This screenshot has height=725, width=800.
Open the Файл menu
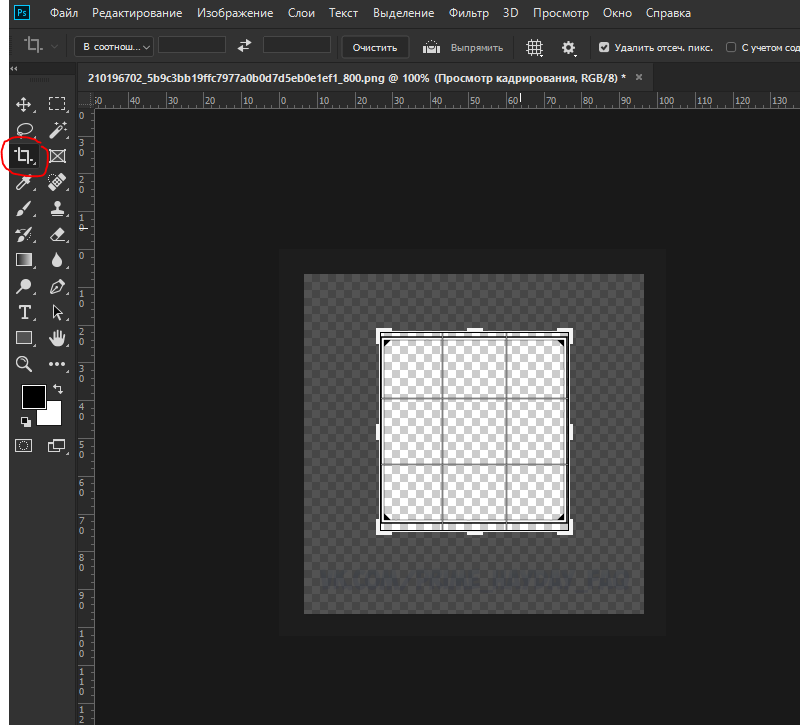coord(64,13)
